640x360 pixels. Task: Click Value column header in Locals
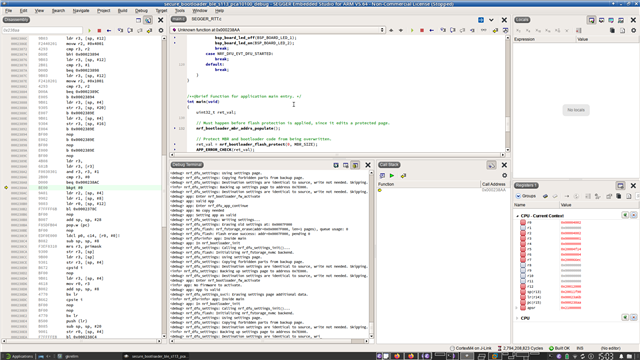(x=607, y=39)
